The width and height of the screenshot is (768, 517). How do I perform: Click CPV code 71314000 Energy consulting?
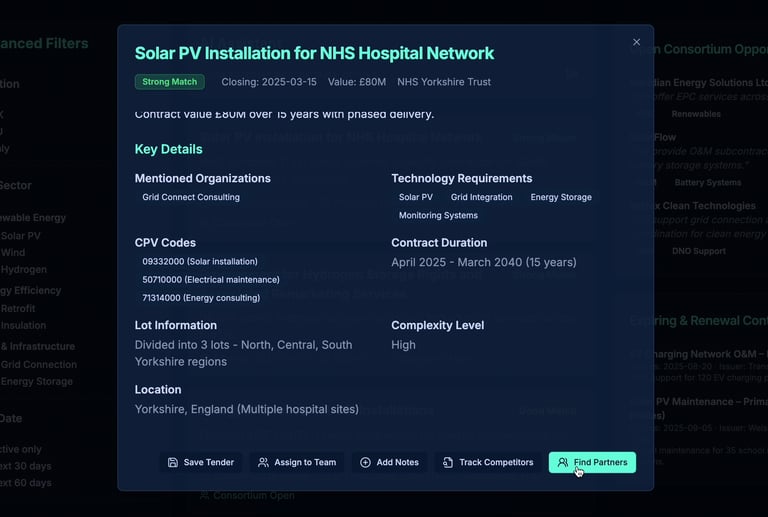[x=201, y=297]
